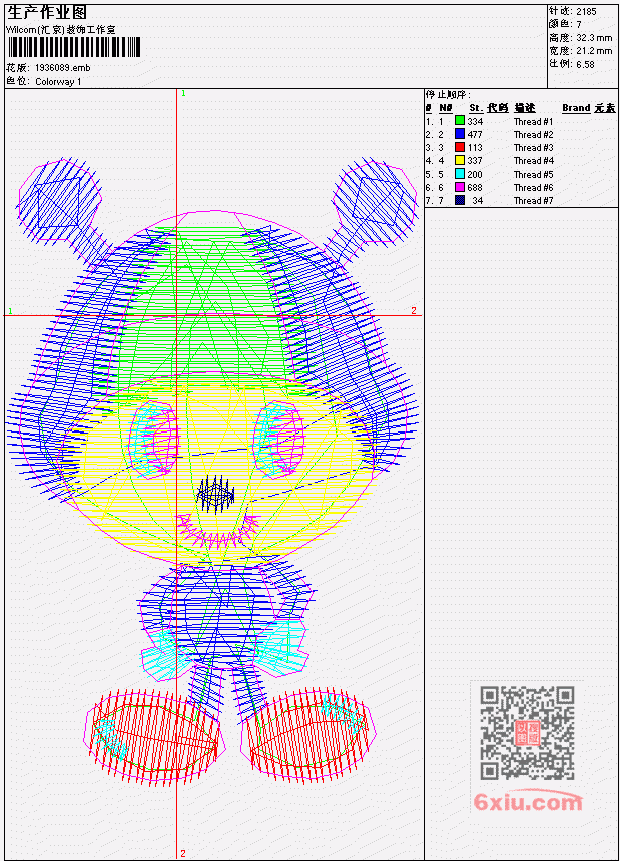Click the bear's dark navy nose stitching
The width and height of the screenshot is (620, 861).
point(215,494)
